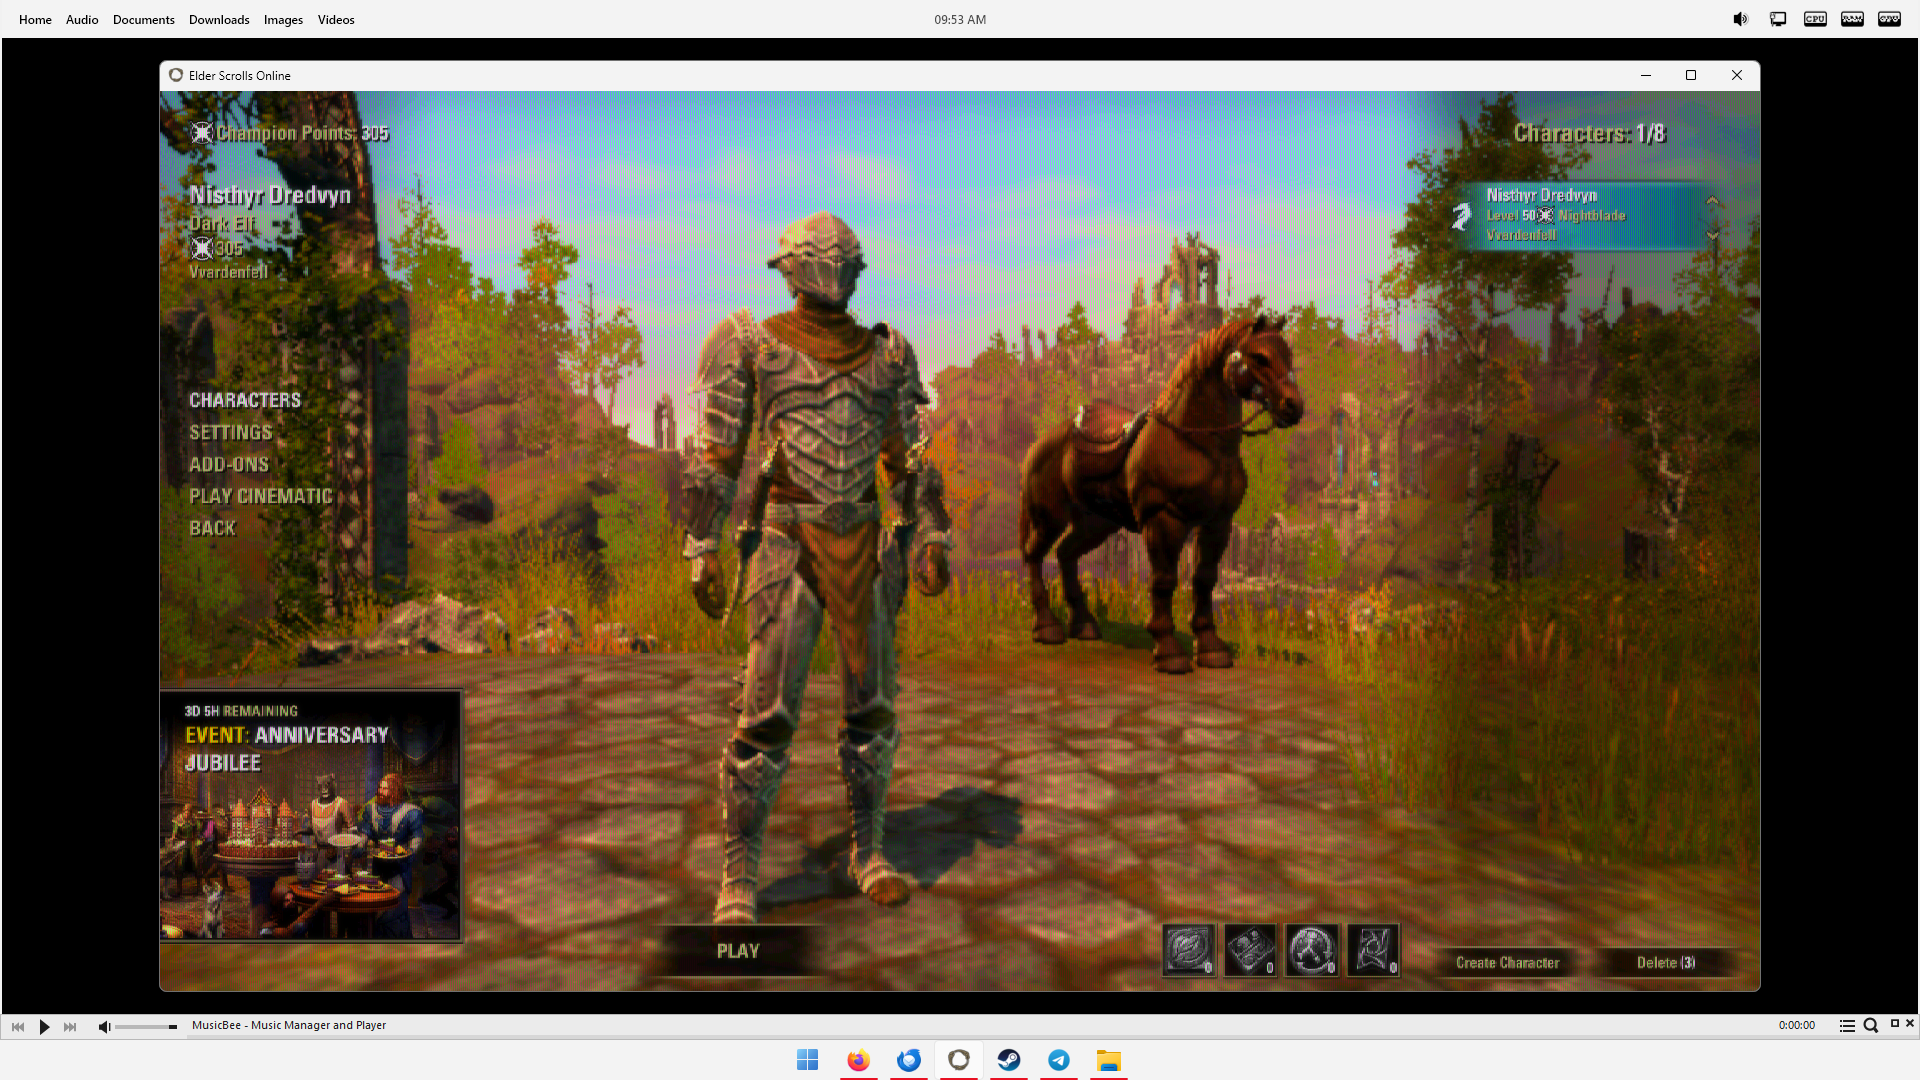Open Telegram from the taskbar
The image size is (1920, 1080).
point(1059,1060)
